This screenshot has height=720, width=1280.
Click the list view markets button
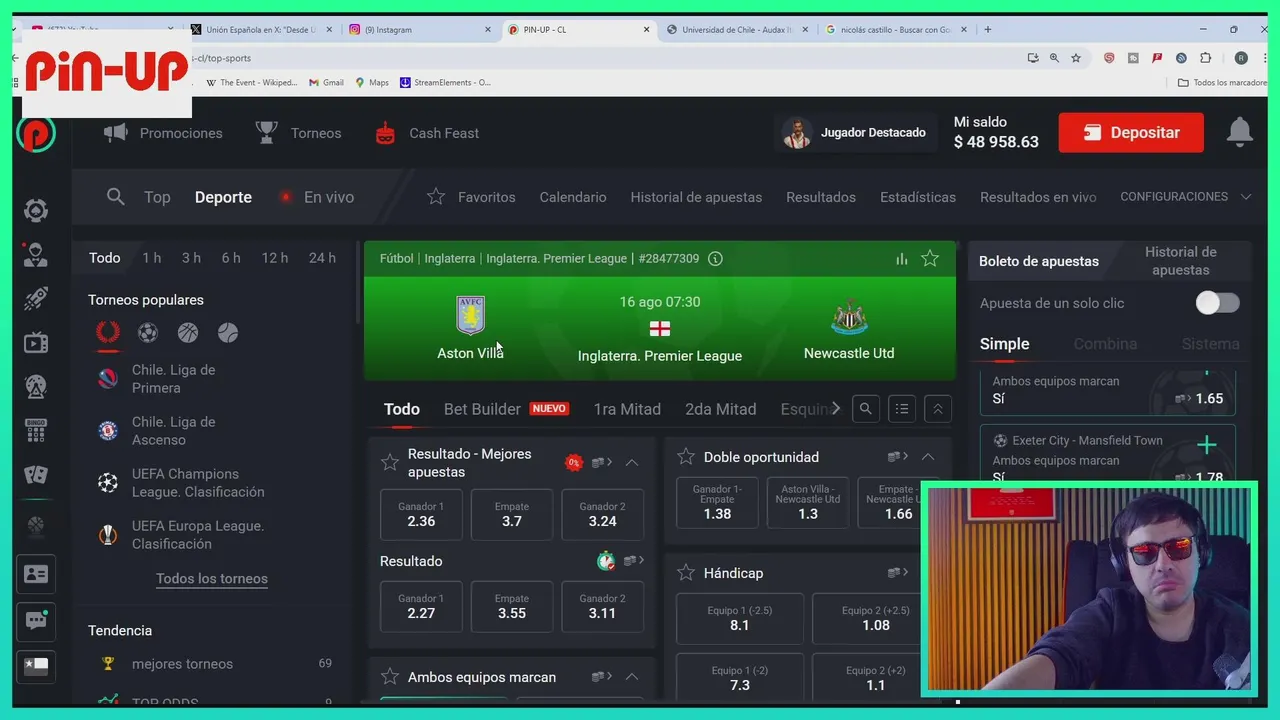pos(902,408)
